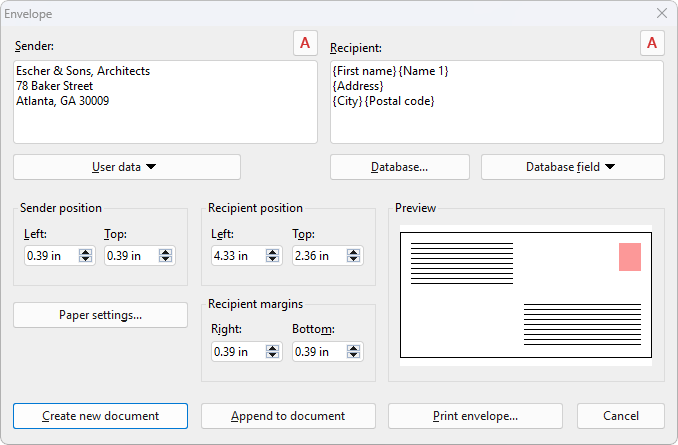Cancel the Envelope dialog
This screenshot has height=445, width=678.
point(620,416)
